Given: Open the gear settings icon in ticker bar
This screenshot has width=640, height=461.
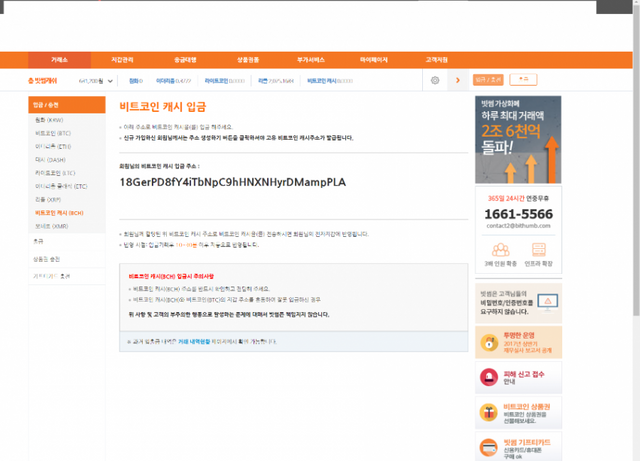Looking at the screenshot, I should [435, 80].
